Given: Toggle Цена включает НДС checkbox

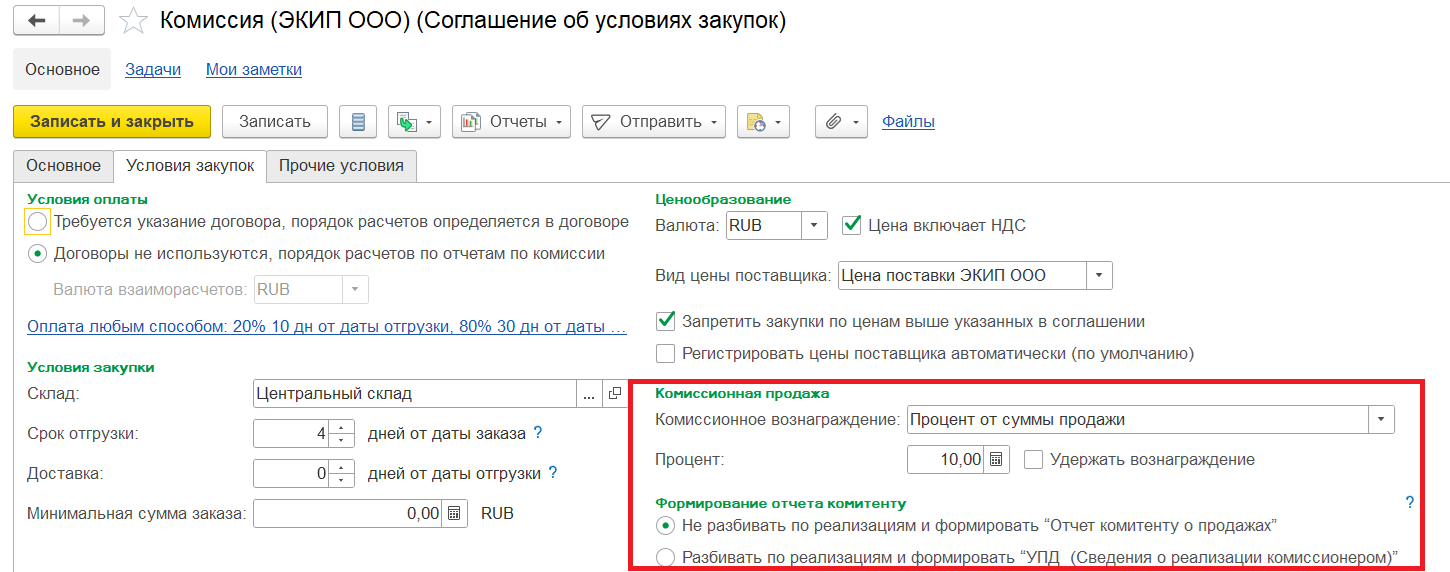Looking at the screenshot, I should pos(852,225).
